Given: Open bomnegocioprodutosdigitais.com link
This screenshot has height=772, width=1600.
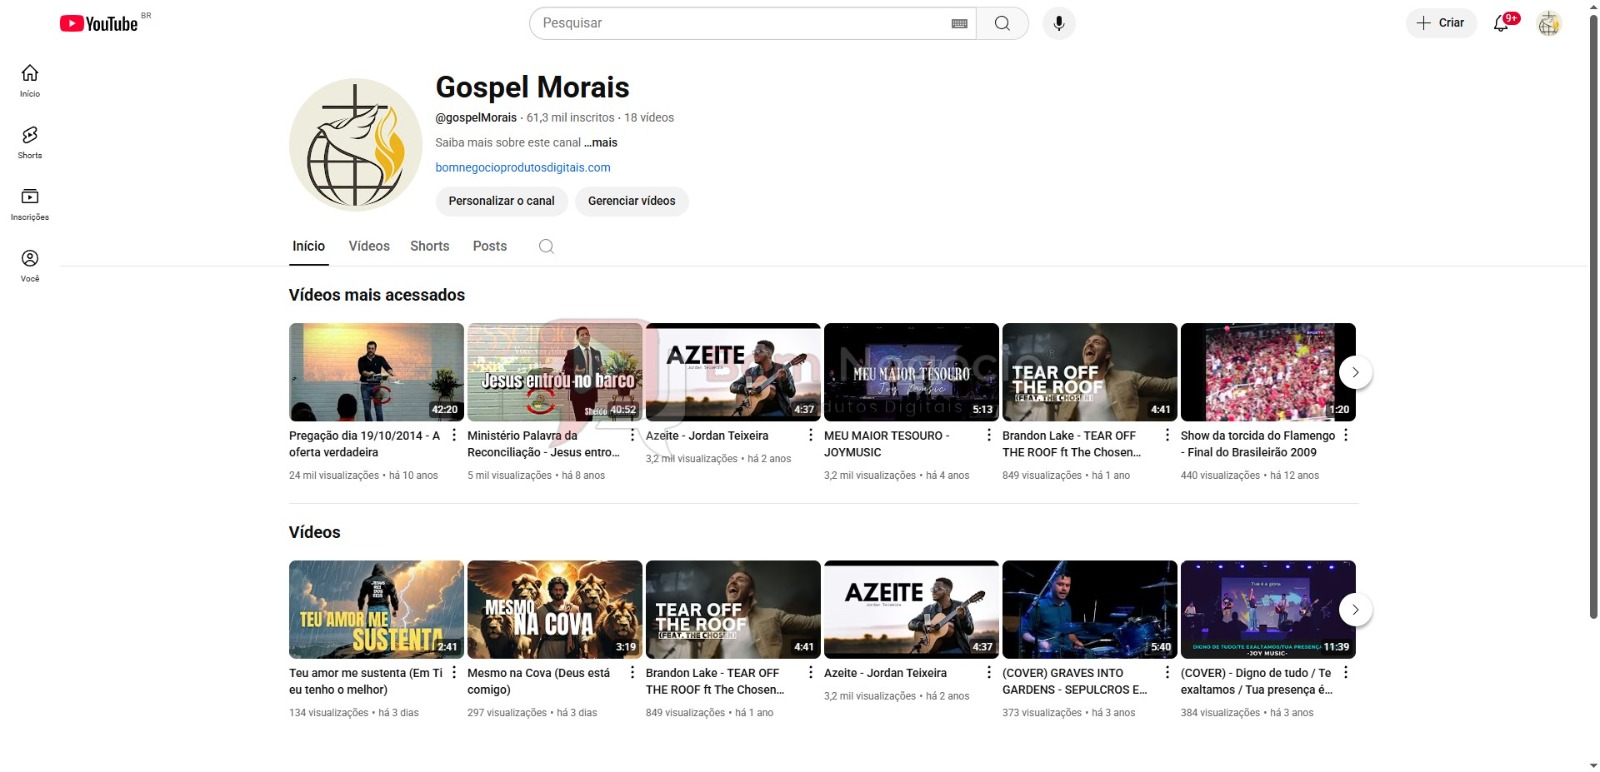Looking at the screenshot, I should click(523, 168).
